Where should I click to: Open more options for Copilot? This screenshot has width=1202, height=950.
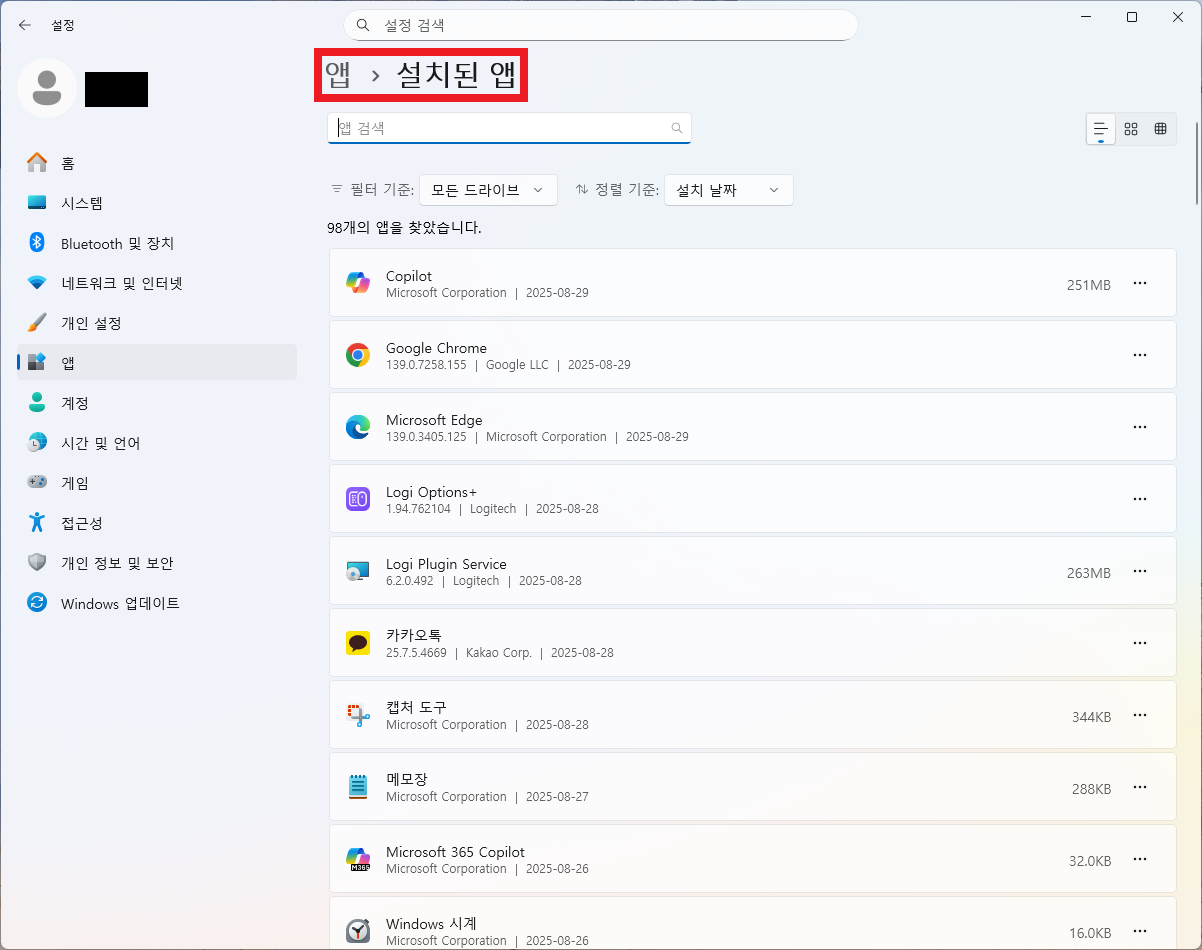(x=1140, y=283)
